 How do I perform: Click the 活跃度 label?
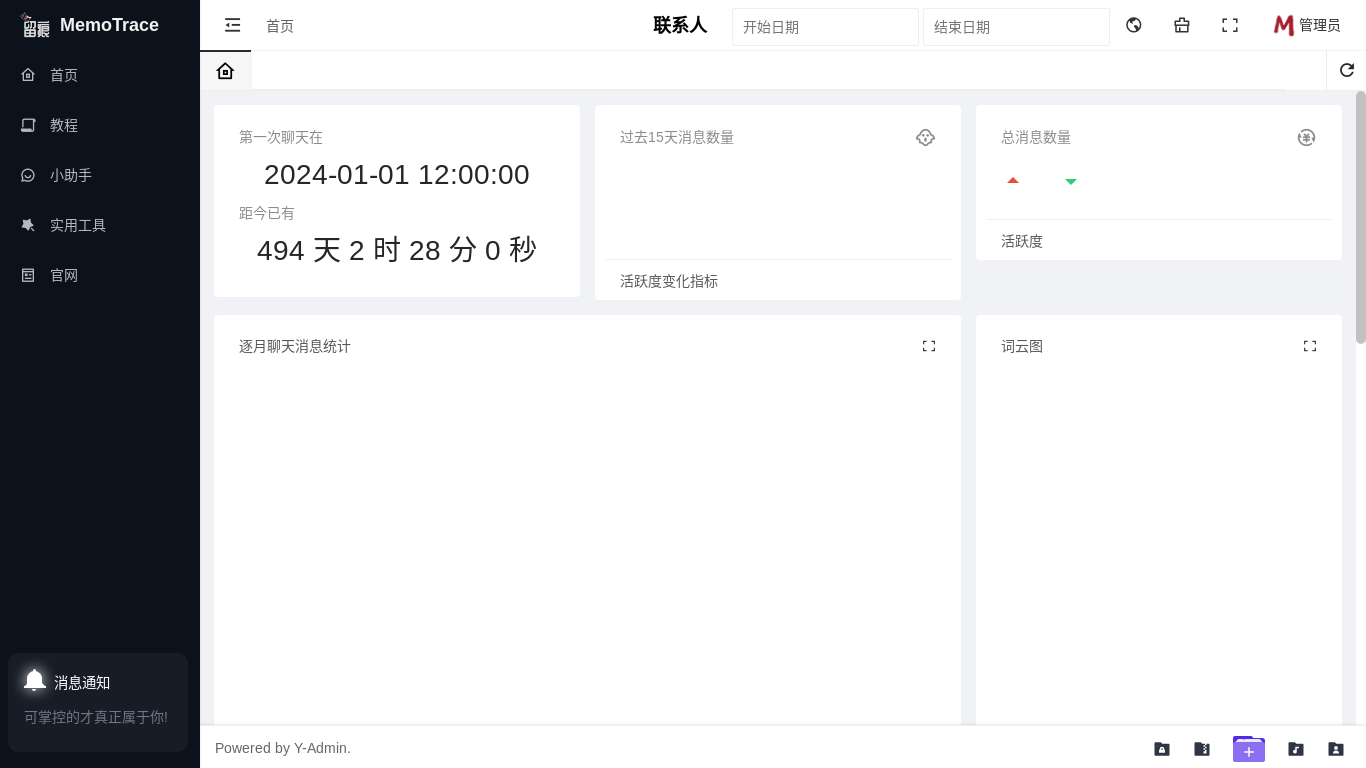(1022, 241)
